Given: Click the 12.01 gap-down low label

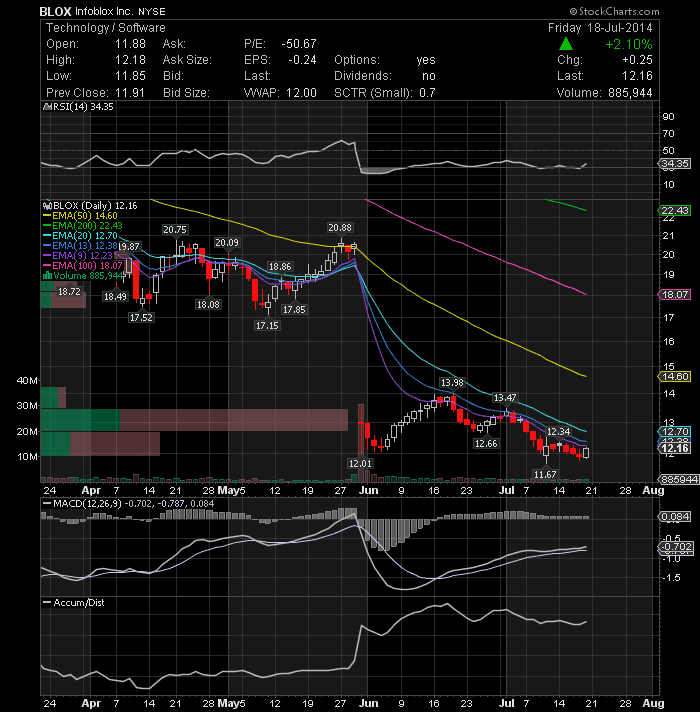Looking at the screenshot, I should pos(360,464).
